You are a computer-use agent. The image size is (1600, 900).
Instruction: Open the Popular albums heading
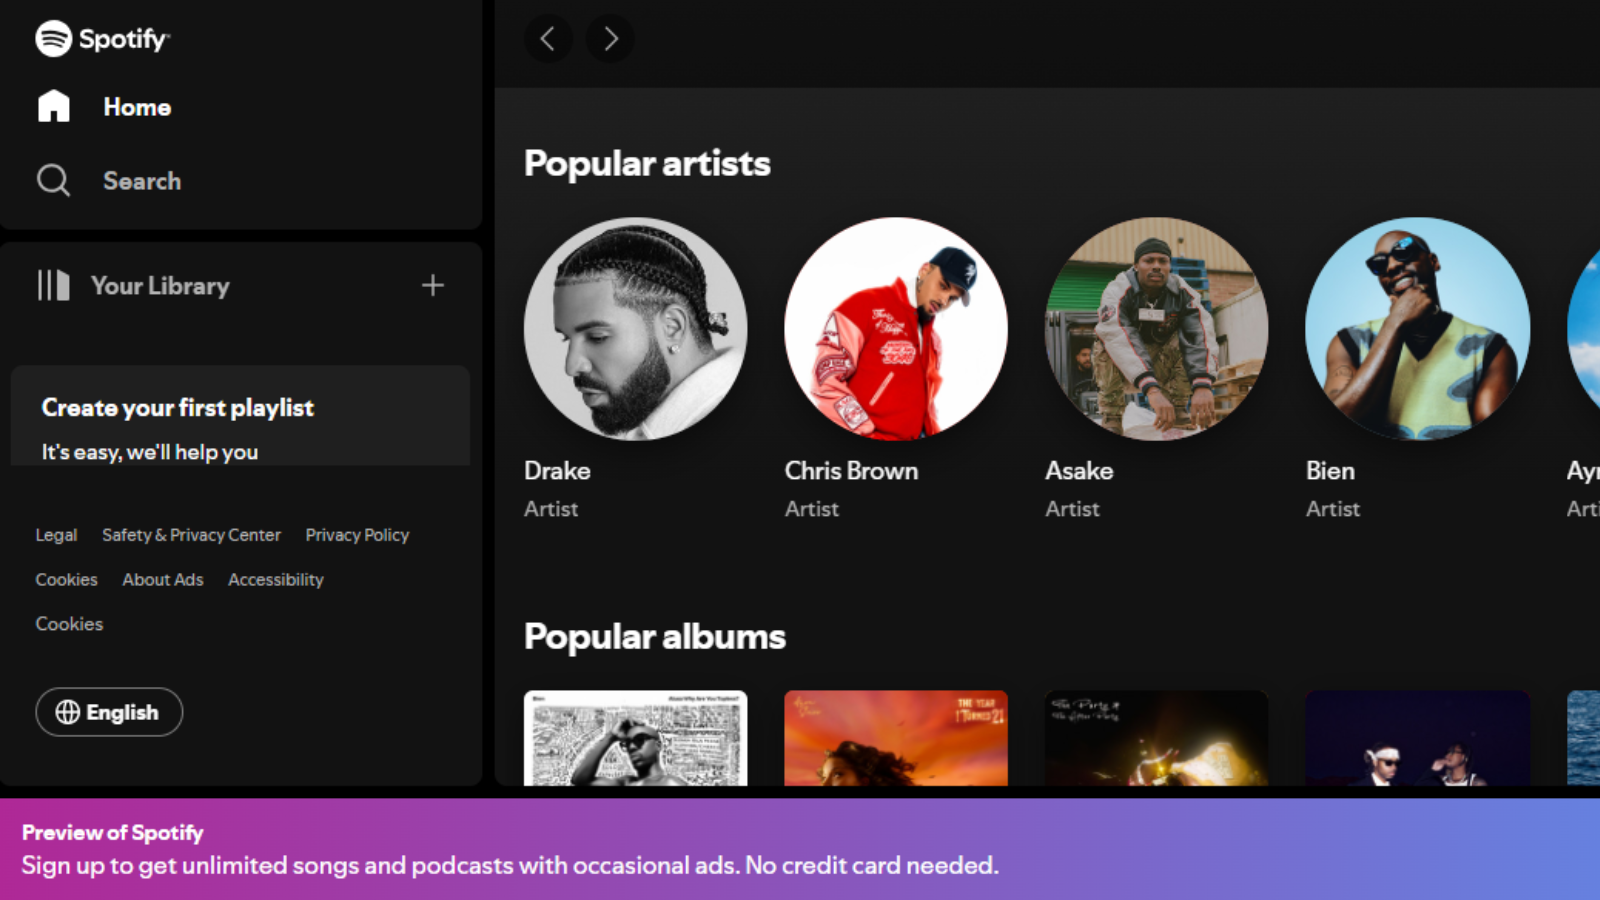point(655,636)
